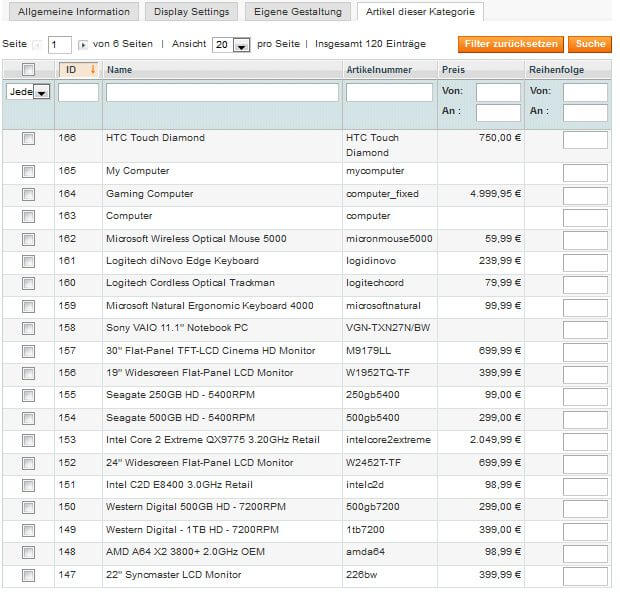Click the Artikelnummer filter input field

point(389,92)
